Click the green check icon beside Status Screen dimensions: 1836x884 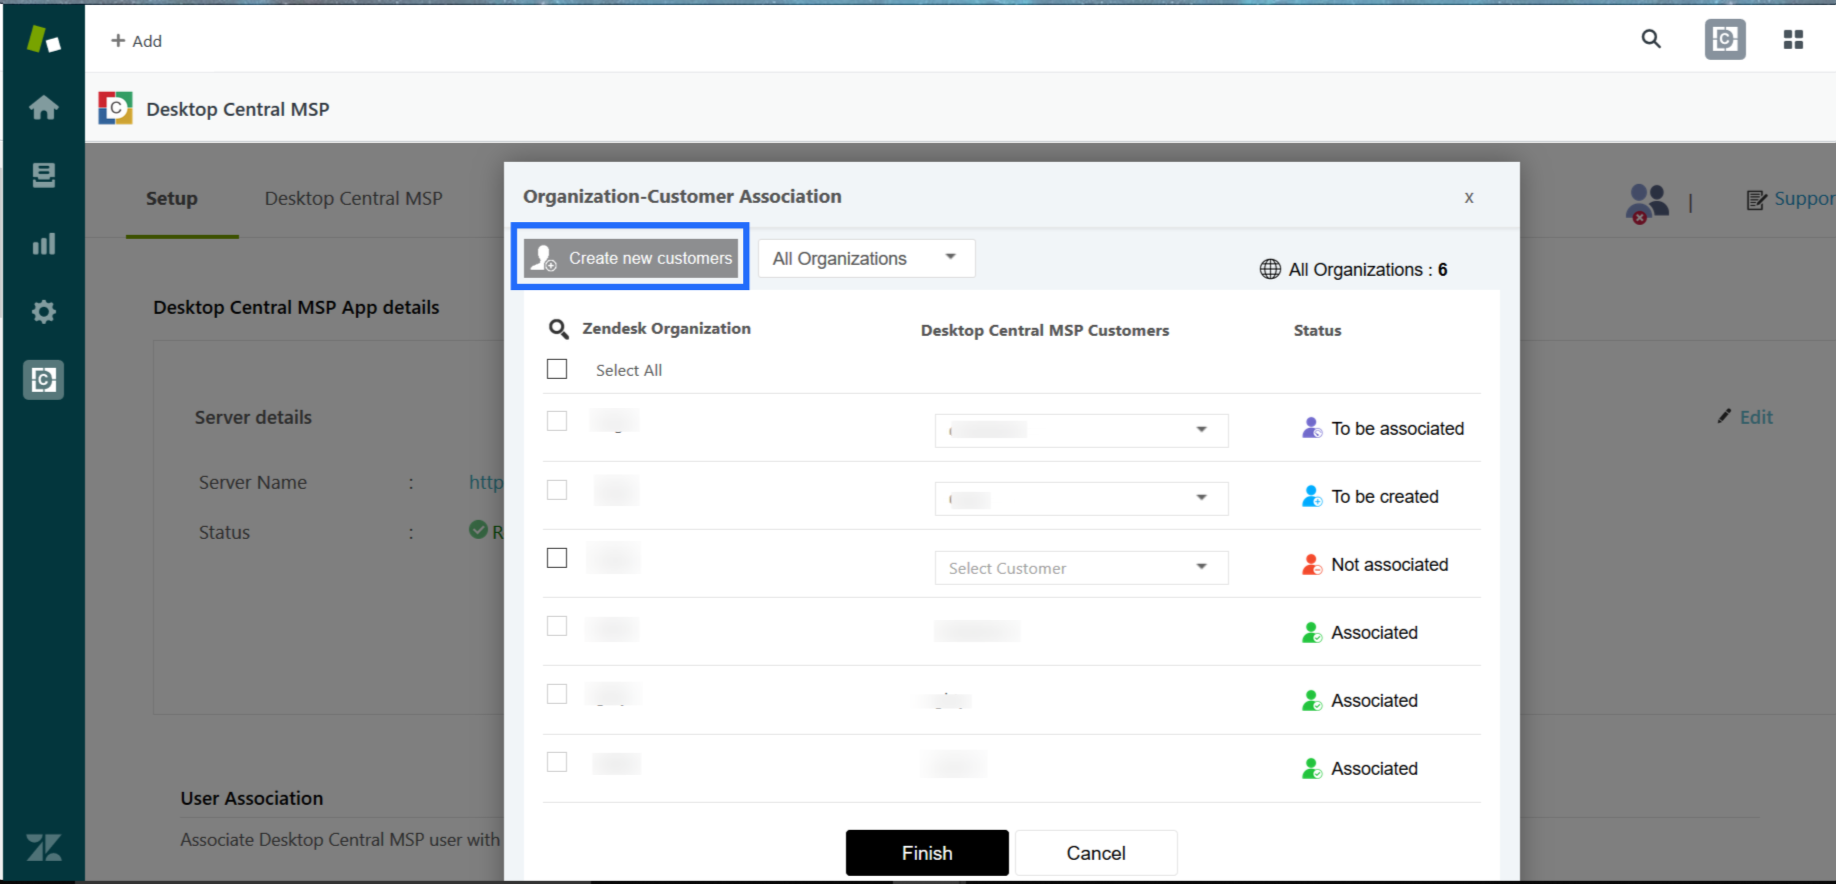pos(478,530)
